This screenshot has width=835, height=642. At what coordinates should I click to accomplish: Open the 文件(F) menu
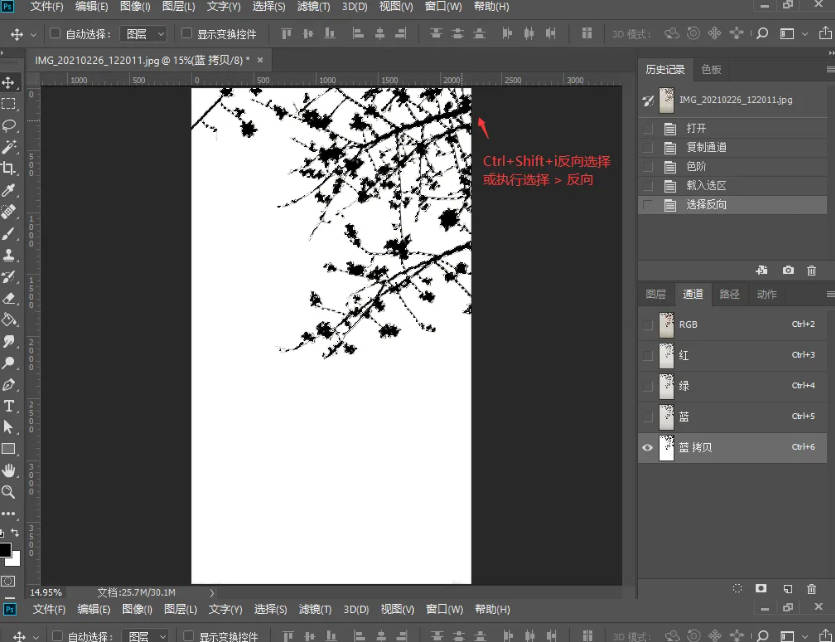coord(47,6)
